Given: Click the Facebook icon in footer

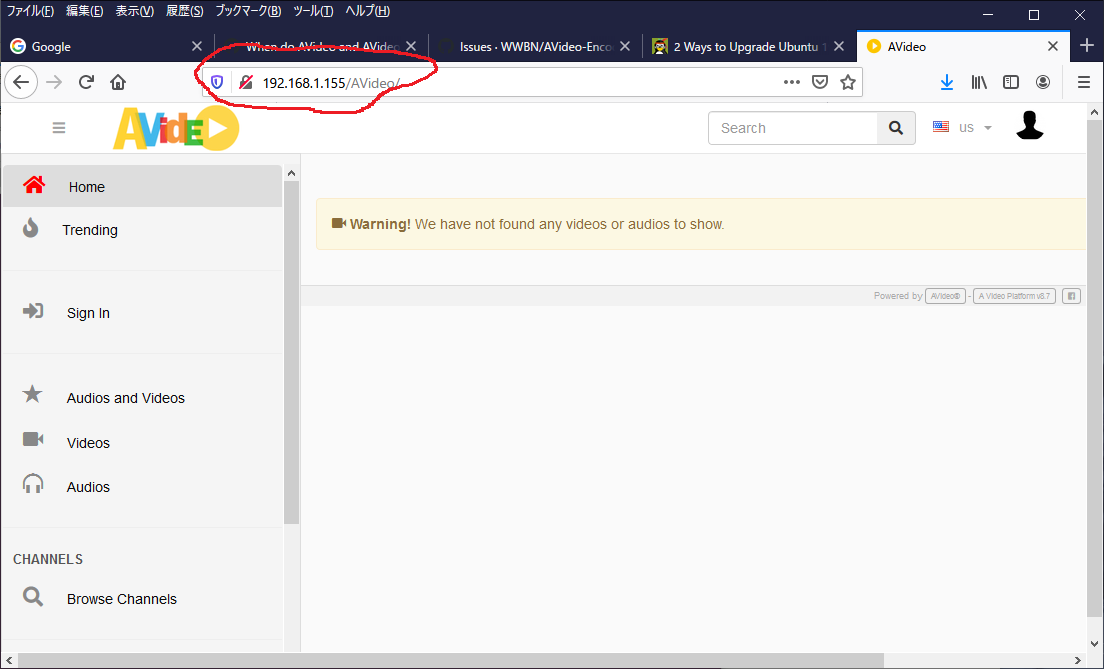Looking at the screenshot, I should (1071, 296).
